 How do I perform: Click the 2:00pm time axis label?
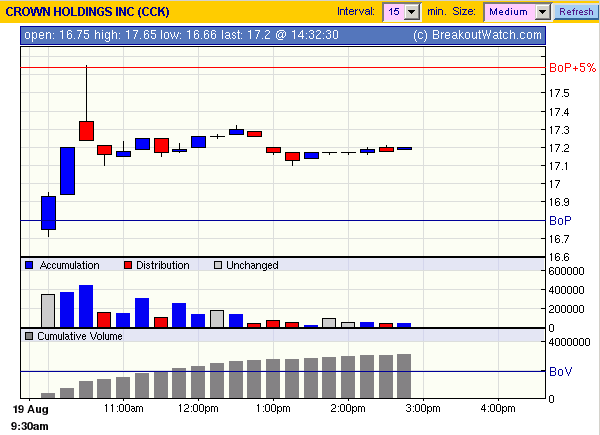pyautogui.click(x=348, y=409)
